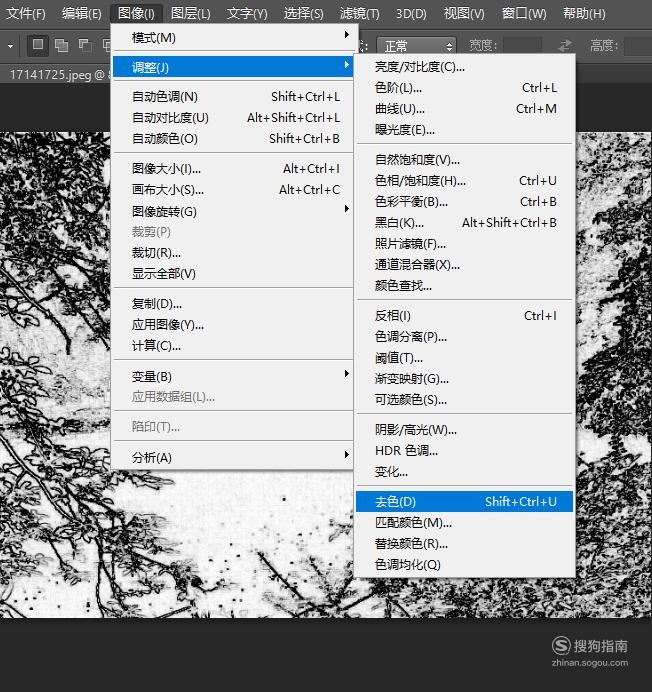The width and height of the screenshot is (652, 692).
Task: Choose 应用图像(Y)... menu item
Action: (x=234, y=325)
